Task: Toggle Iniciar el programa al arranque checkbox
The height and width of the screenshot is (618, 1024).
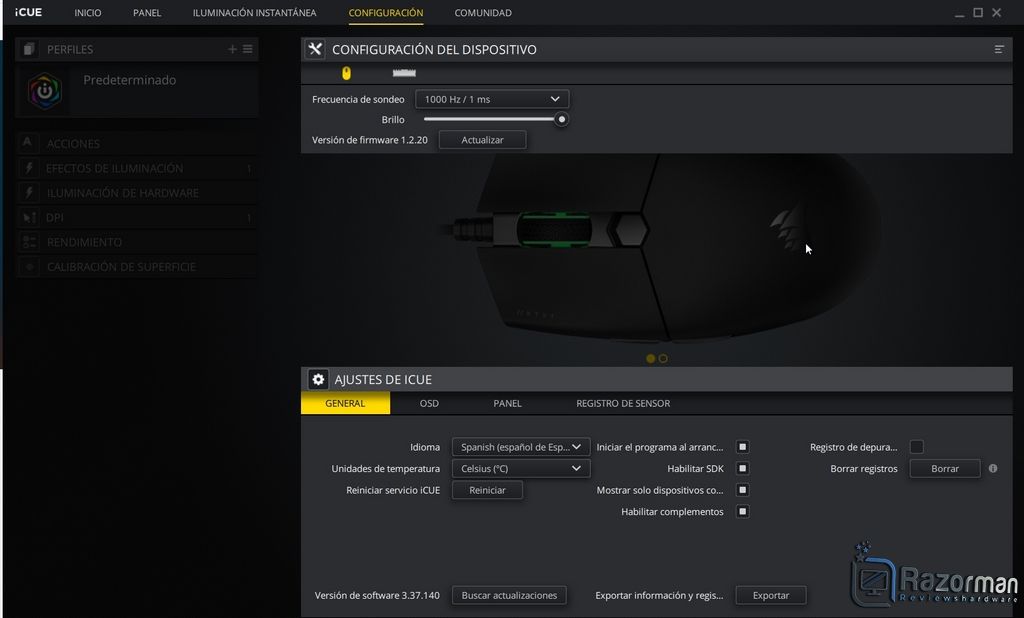Action: click(x=743, y=447)
